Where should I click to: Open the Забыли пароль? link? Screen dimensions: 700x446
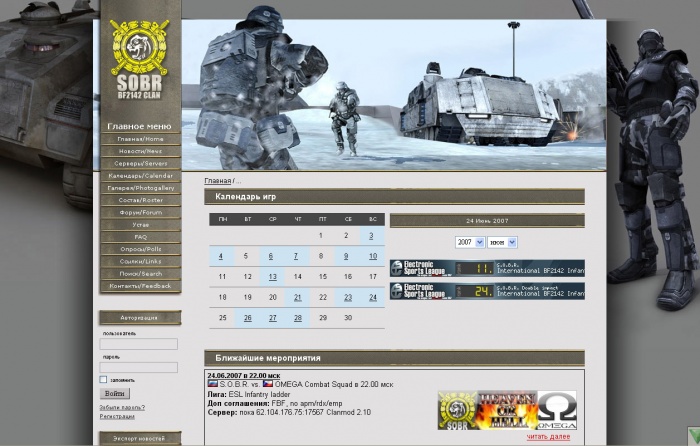122,408
